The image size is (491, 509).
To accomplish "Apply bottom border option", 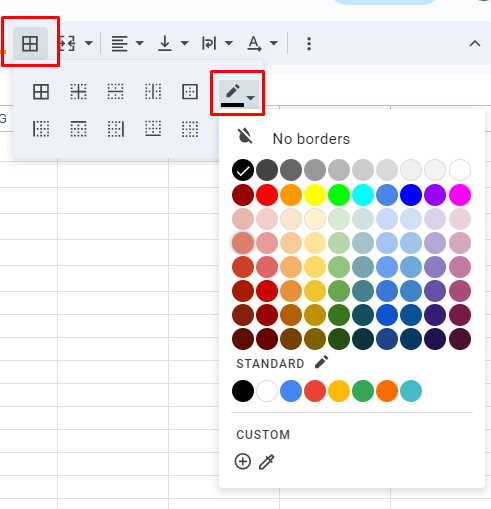I will pos(153,129).
